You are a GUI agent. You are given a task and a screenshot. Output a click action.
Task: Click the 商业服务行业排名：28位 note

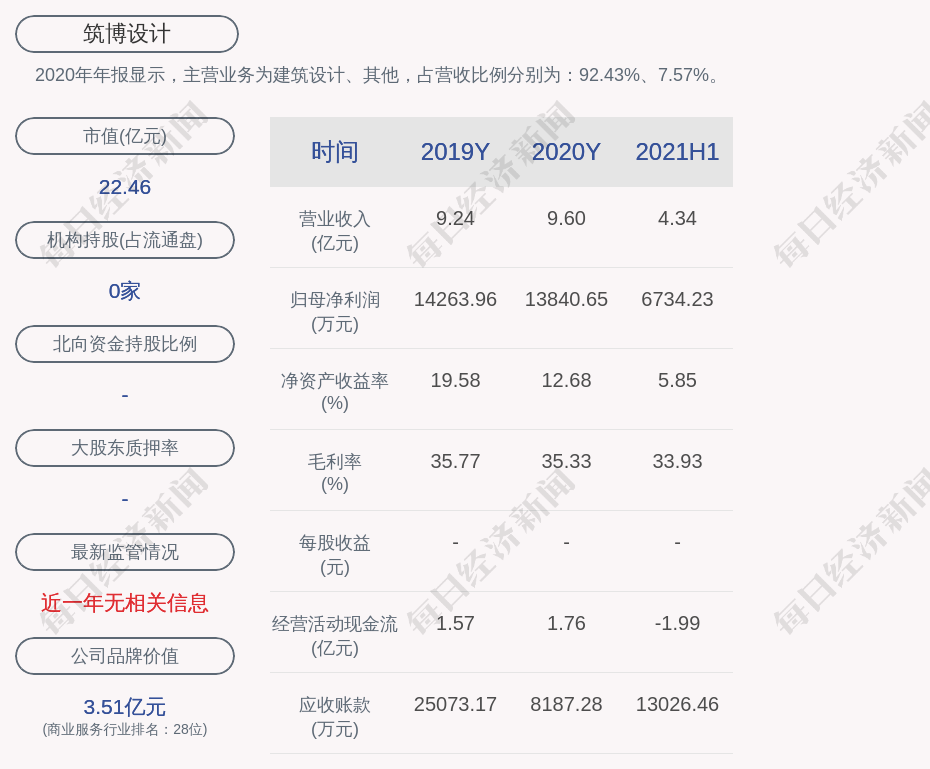pos(125,729)
